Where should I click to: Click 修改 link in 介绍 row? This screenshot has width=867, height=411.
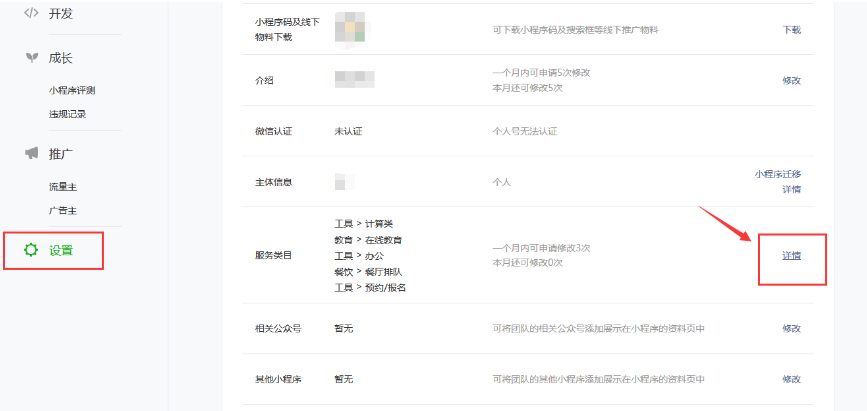tap(791, 80)
